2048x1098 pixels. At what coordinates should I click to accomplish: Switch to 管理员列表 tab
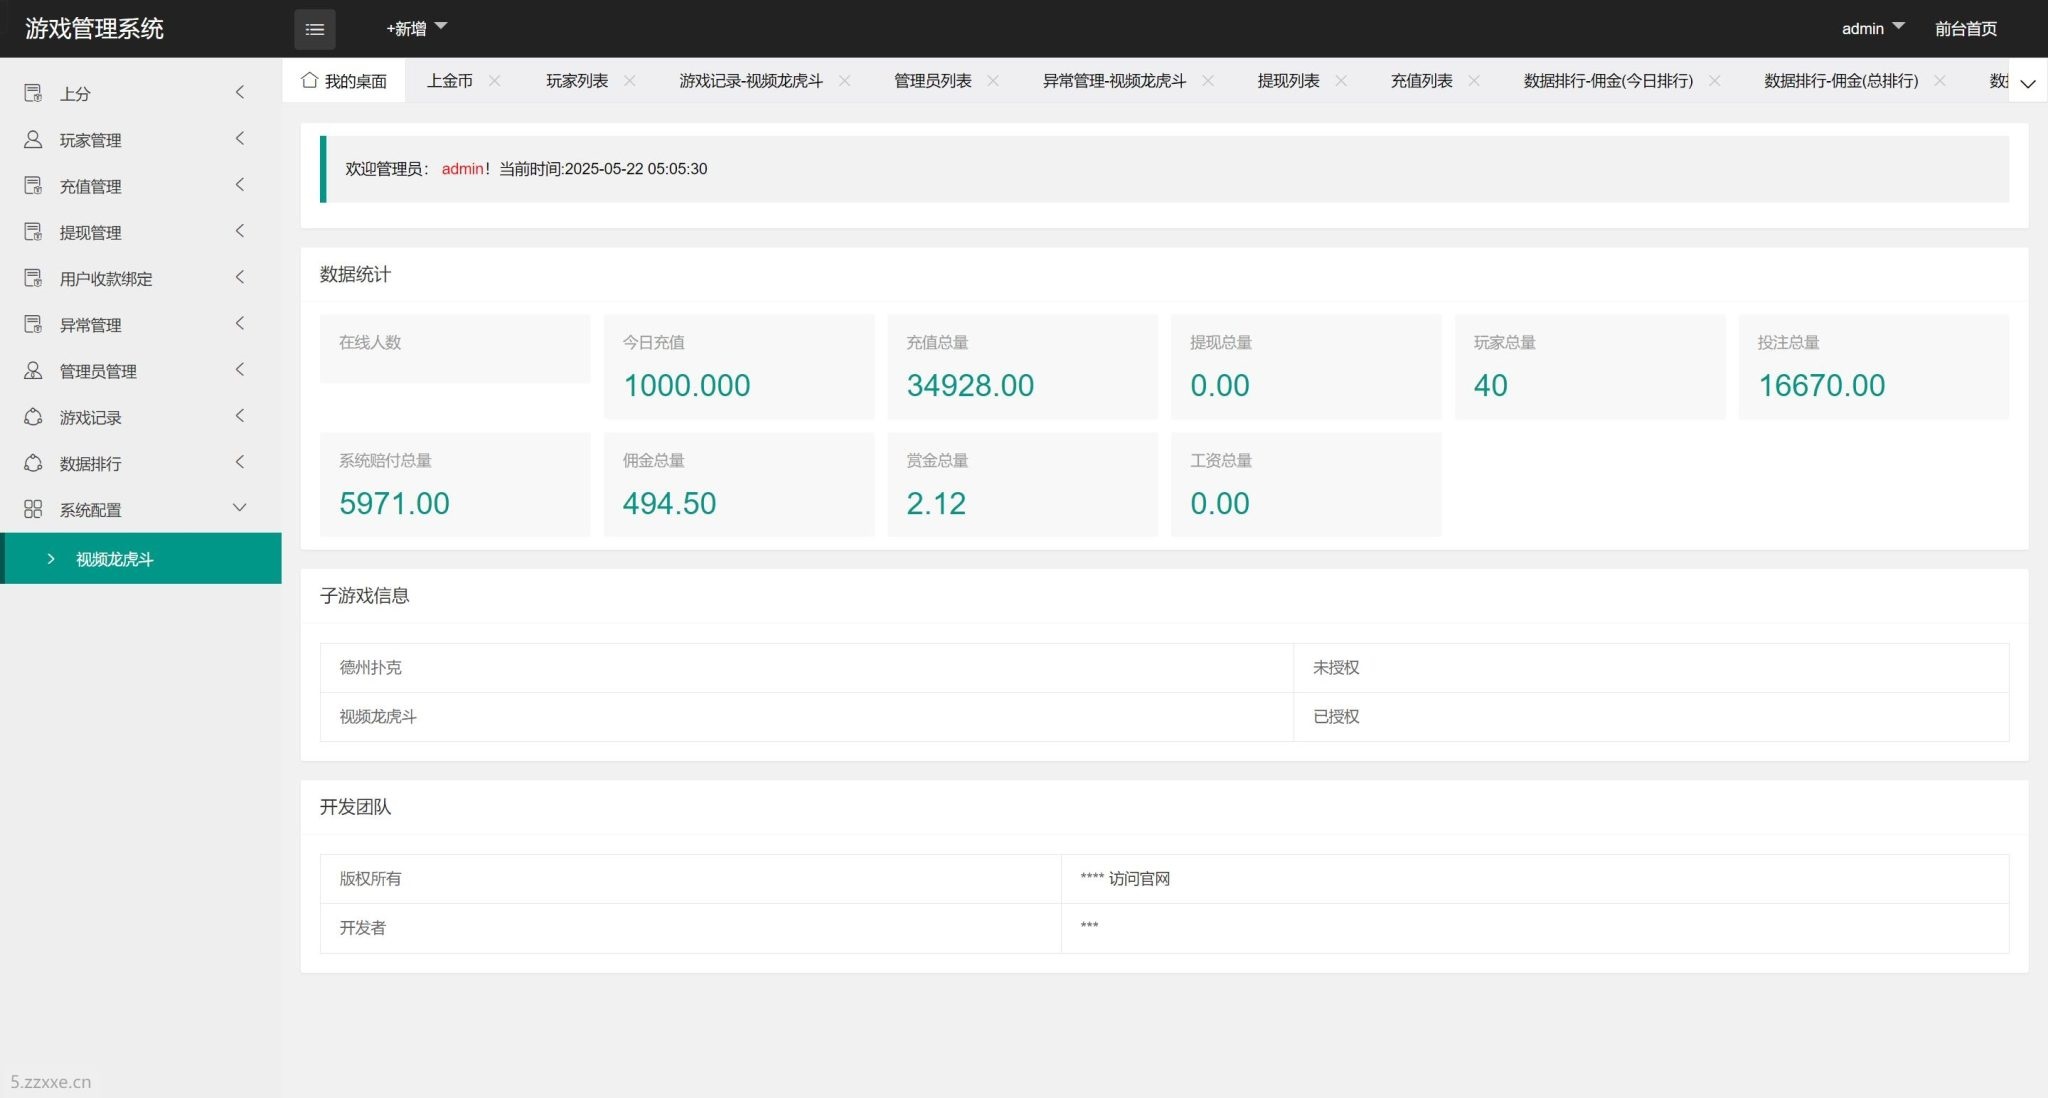[932, 81]
